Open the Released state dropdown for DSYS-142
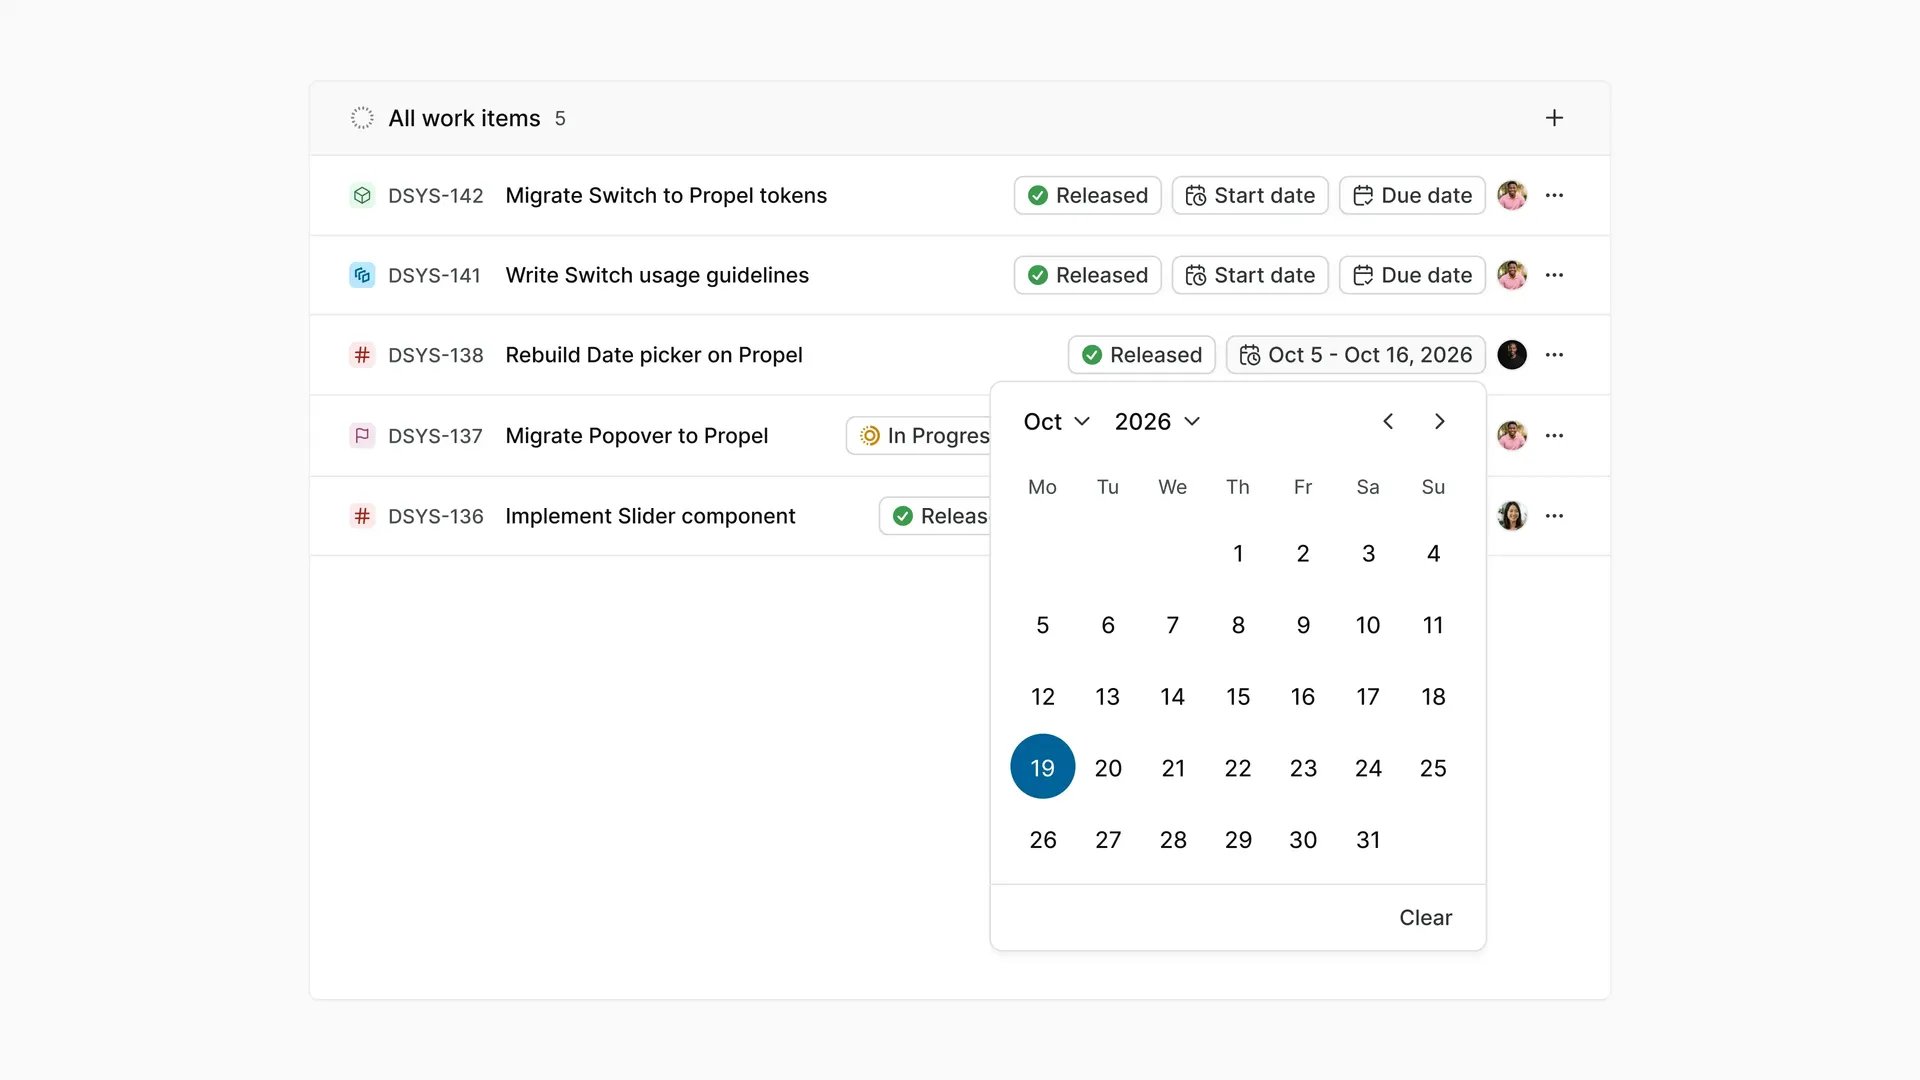This screenshot has width=1920, height=1080. click(1088, 195)
